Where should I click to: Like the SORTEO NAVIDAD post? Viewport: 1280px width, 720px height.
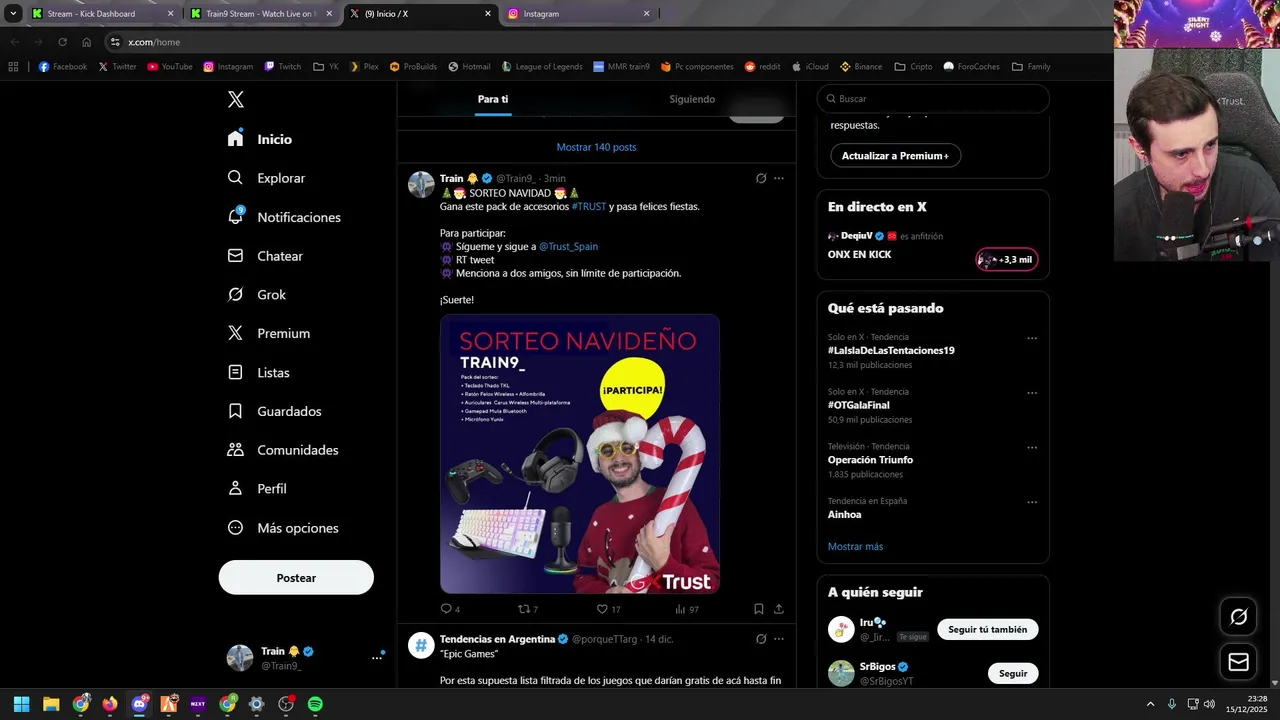608,609
